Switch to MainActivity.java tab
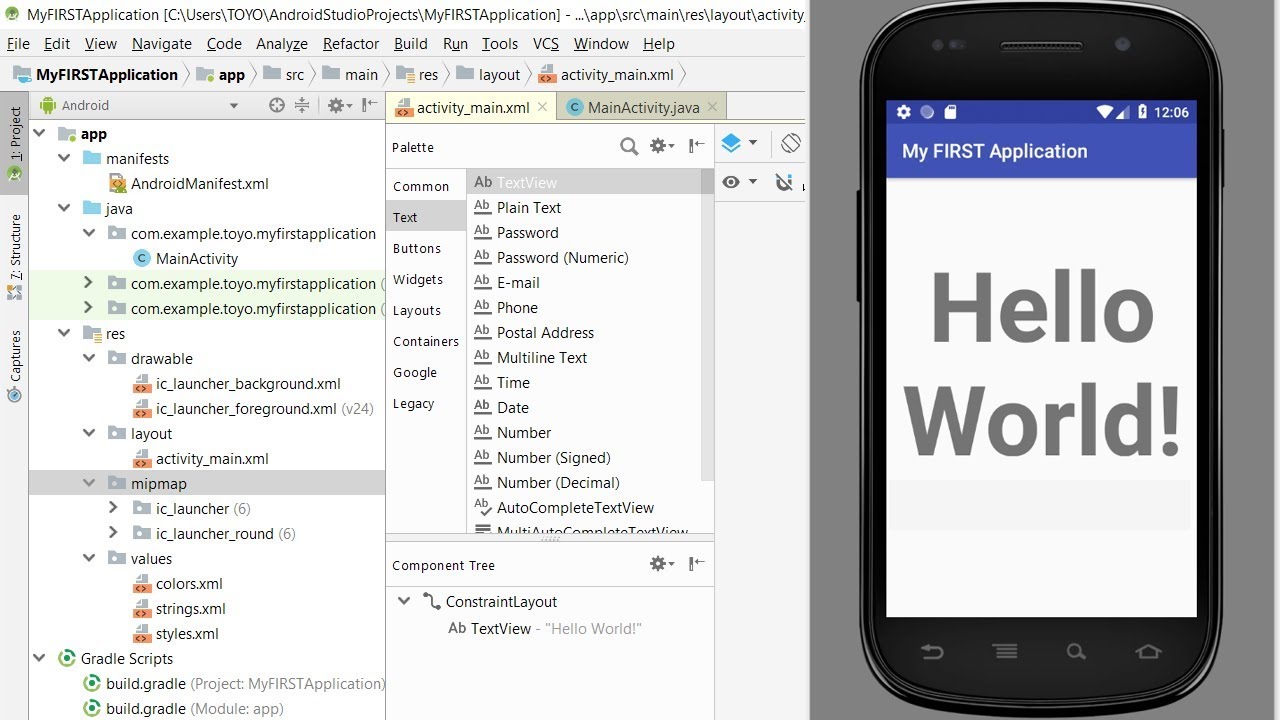This screenshot has height=720, width=1280. pos(643,108)
